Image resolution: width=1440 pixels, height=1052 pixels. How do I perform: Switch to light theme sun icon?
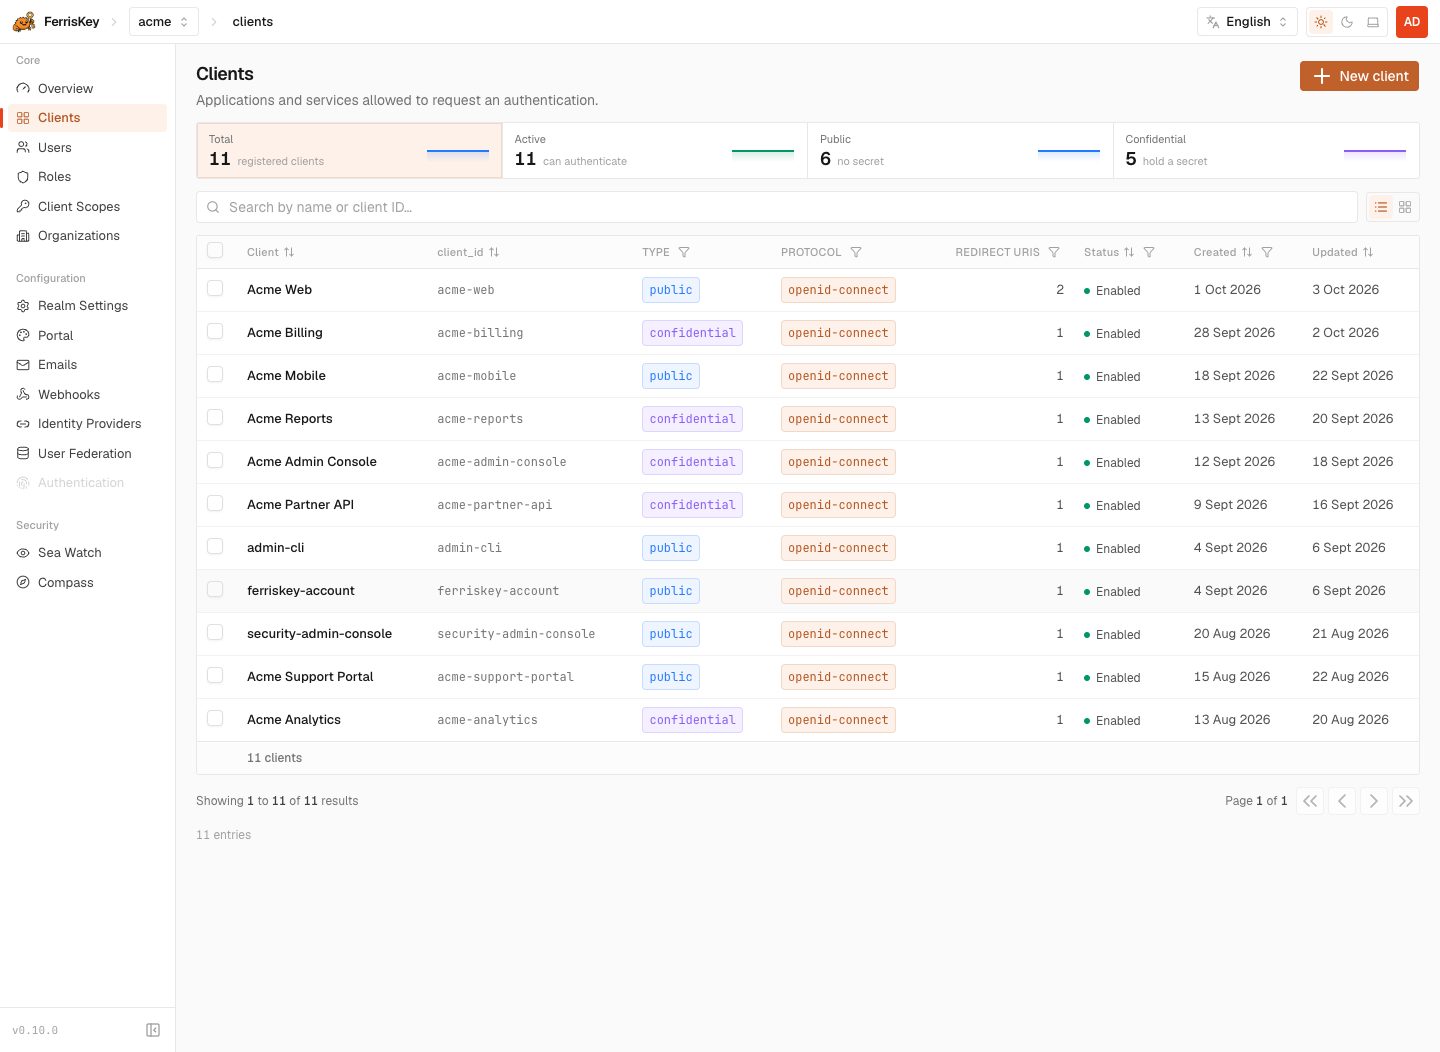coord(1321,22)
